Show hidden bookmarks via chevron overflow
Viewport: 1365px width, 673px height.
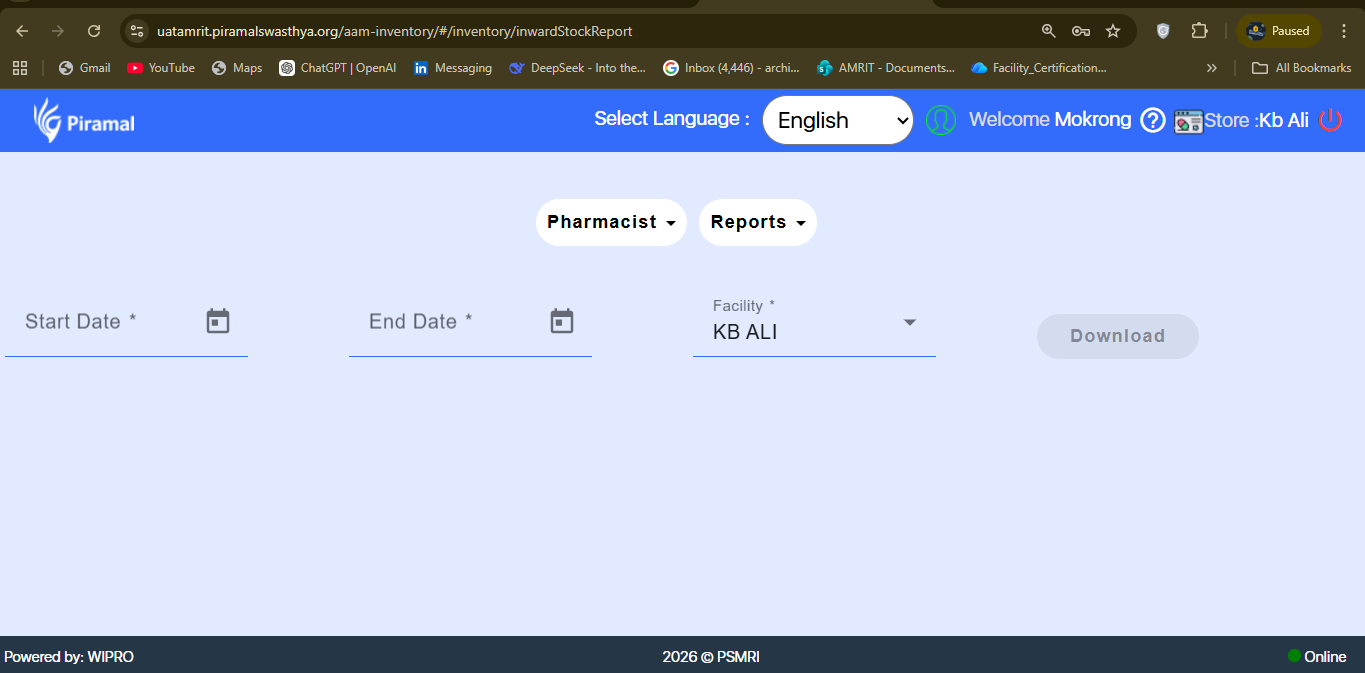[x=1212, y=68]
